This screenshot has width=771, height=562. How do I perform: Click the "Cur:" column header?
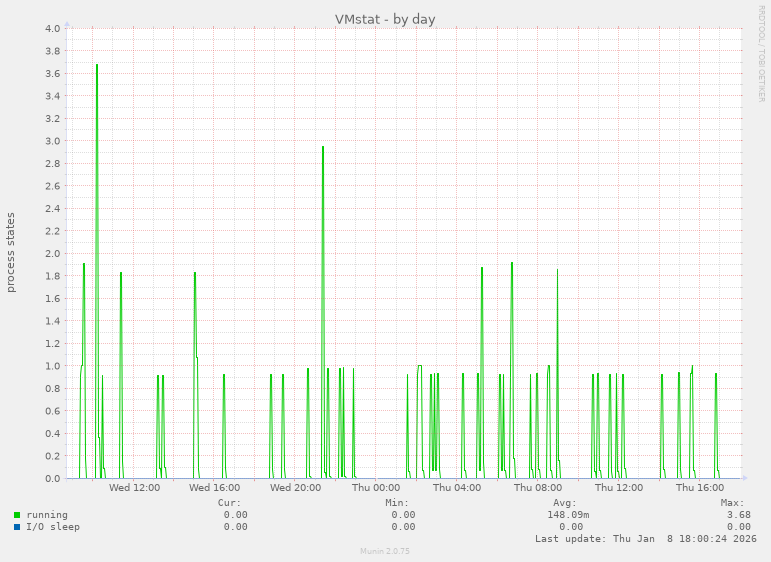[x=229, y=503]
